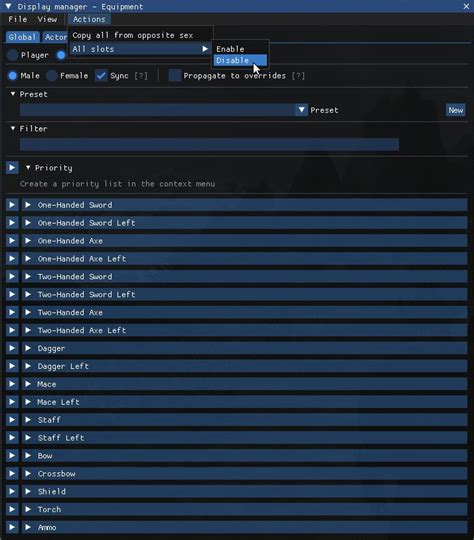This screenshot has height=540, width=474.
Task: Expand the Staff slot
Action: [245, 420]
